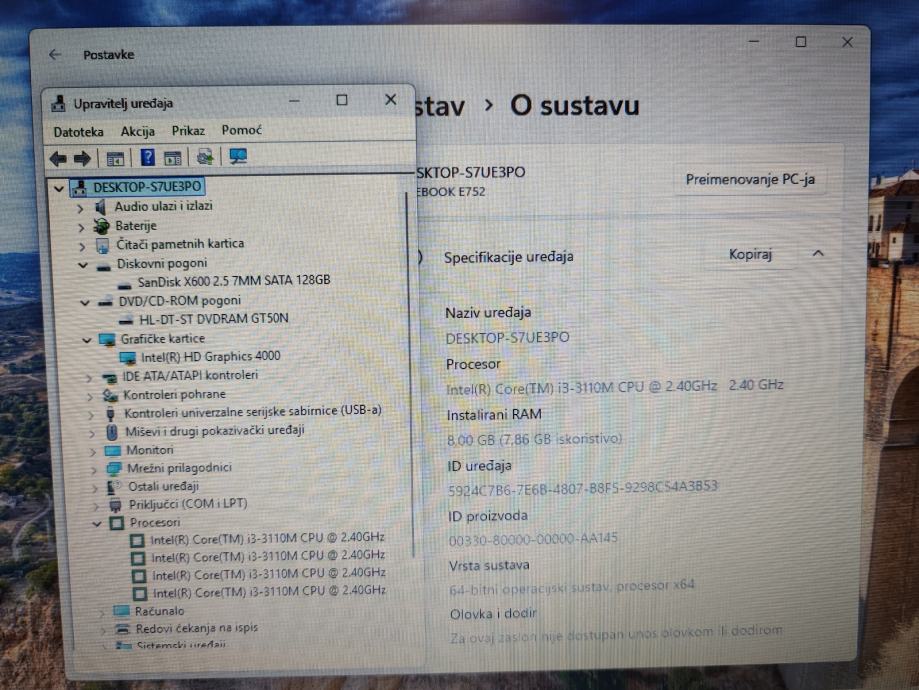Select Priključci (COM i LPT) row
Screen dimensions: 919x690
point(188,504)
